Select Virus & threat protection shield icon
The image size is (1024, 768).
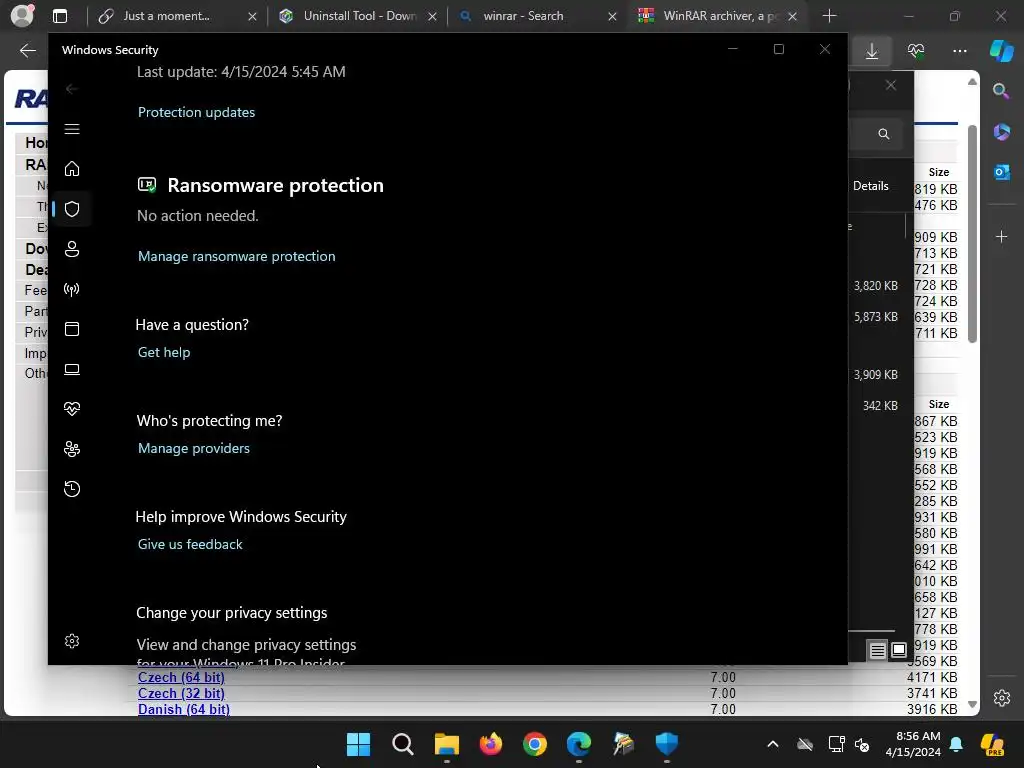pyautogui.click(x=72, y=209)
